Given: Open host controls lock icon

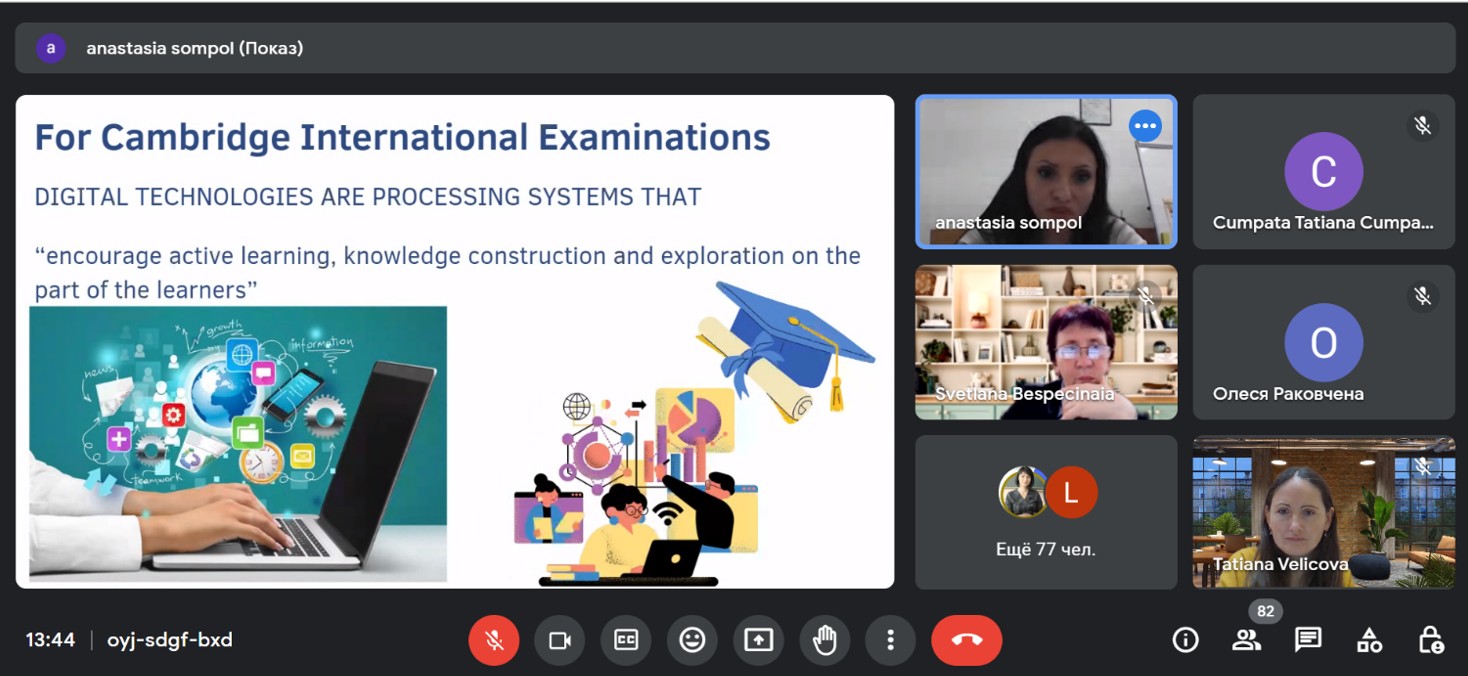Looking at the screenshot, I should pos(1431,640).
